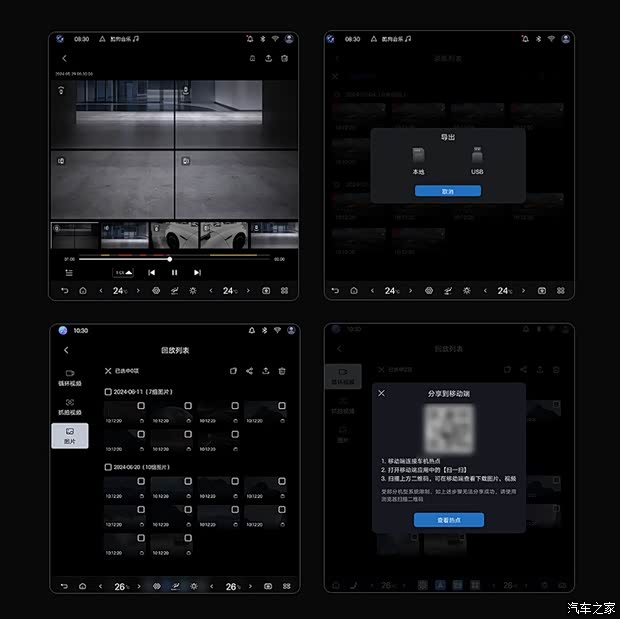Screen dimensions: 620x619
Task: Pause the video on the playback screen
Action: pyautogui.click(x=174, y=273)
